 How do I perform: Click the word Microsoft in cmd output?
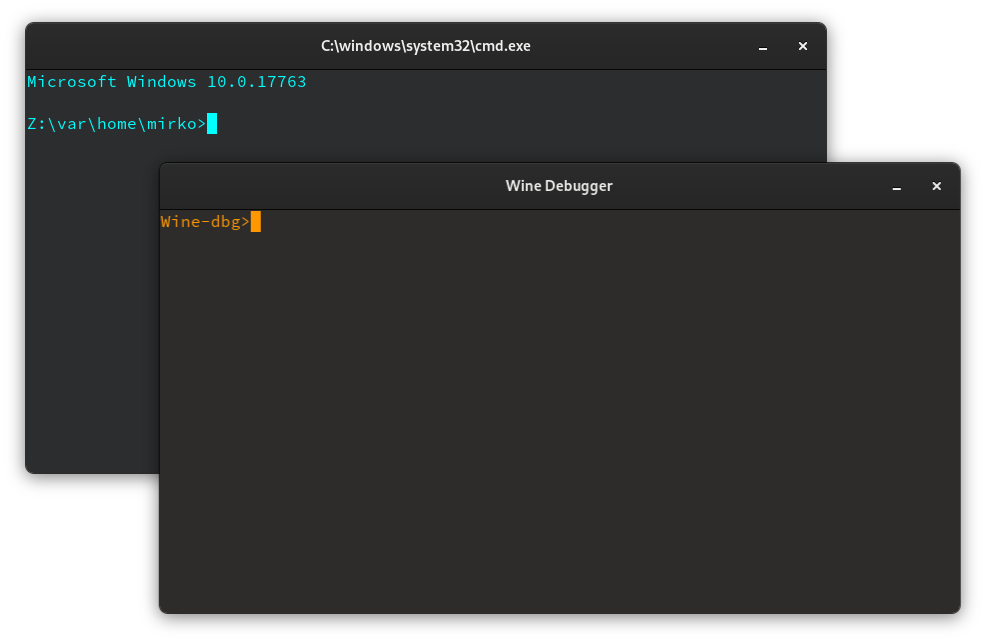click(x=71, y=82)
